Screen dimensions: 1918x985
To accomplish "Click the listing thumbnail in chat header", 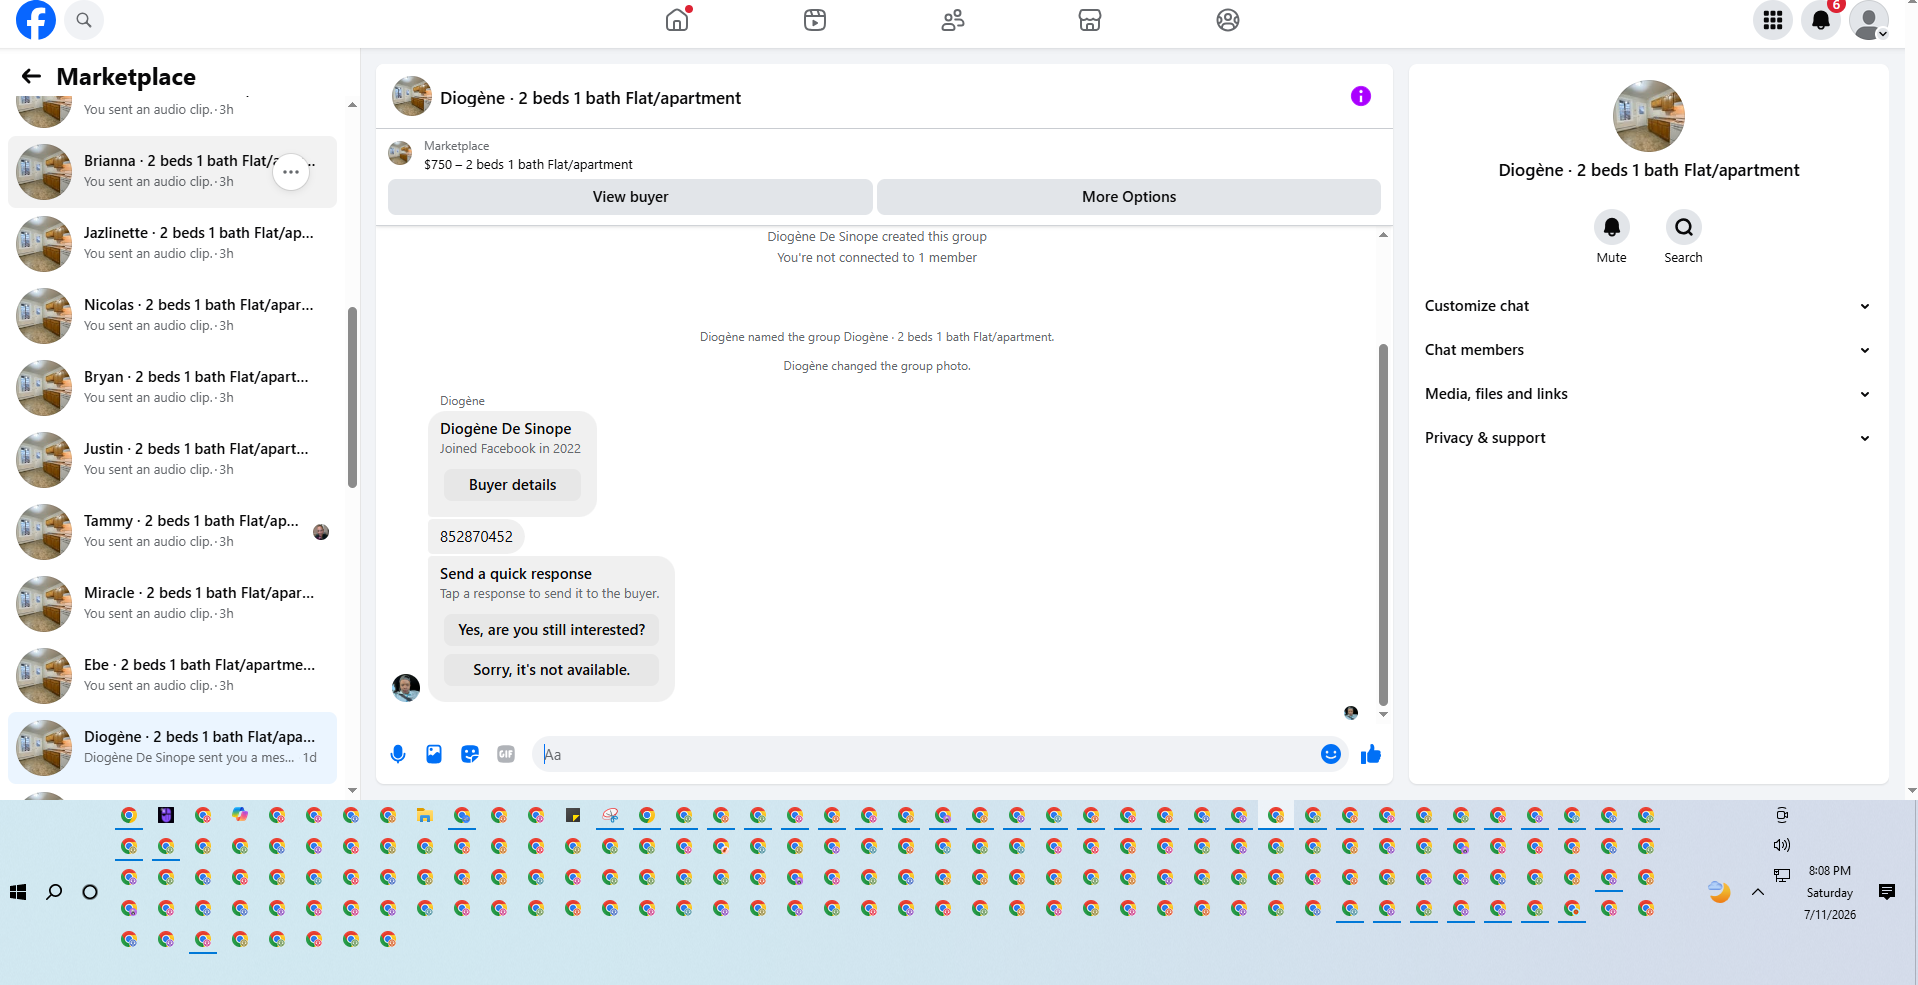I will click(412, 96).
